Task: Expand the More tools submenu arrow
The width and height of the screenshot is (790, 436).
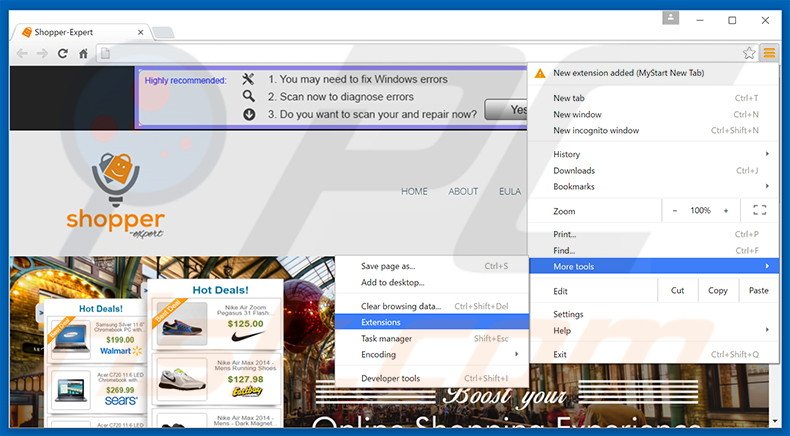Action: 767,266
